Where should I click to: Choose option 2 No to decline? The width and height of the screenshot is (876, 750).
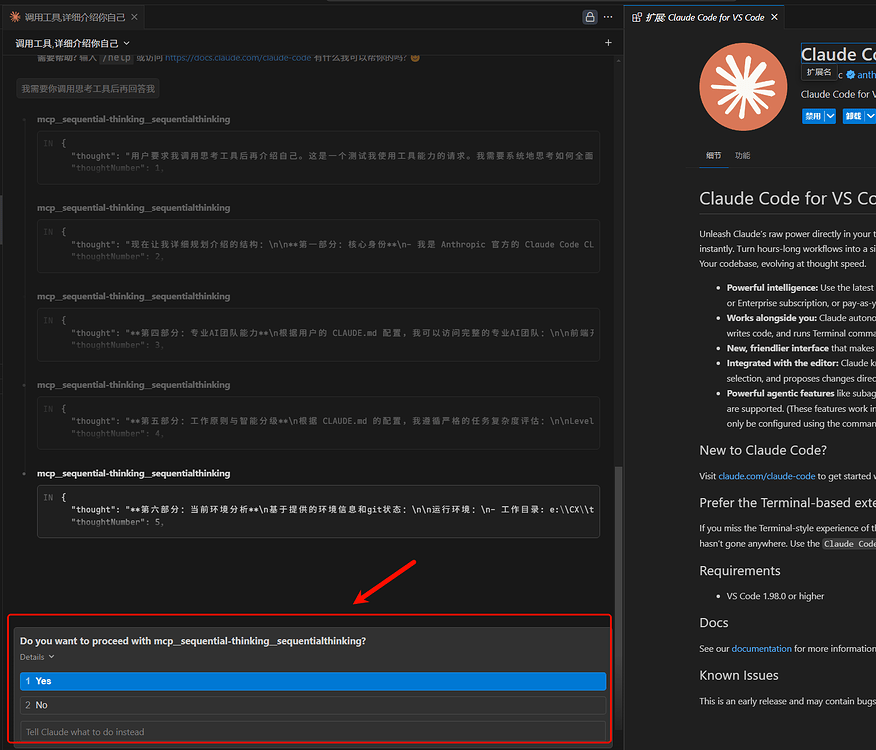click(x=313, y=705)
